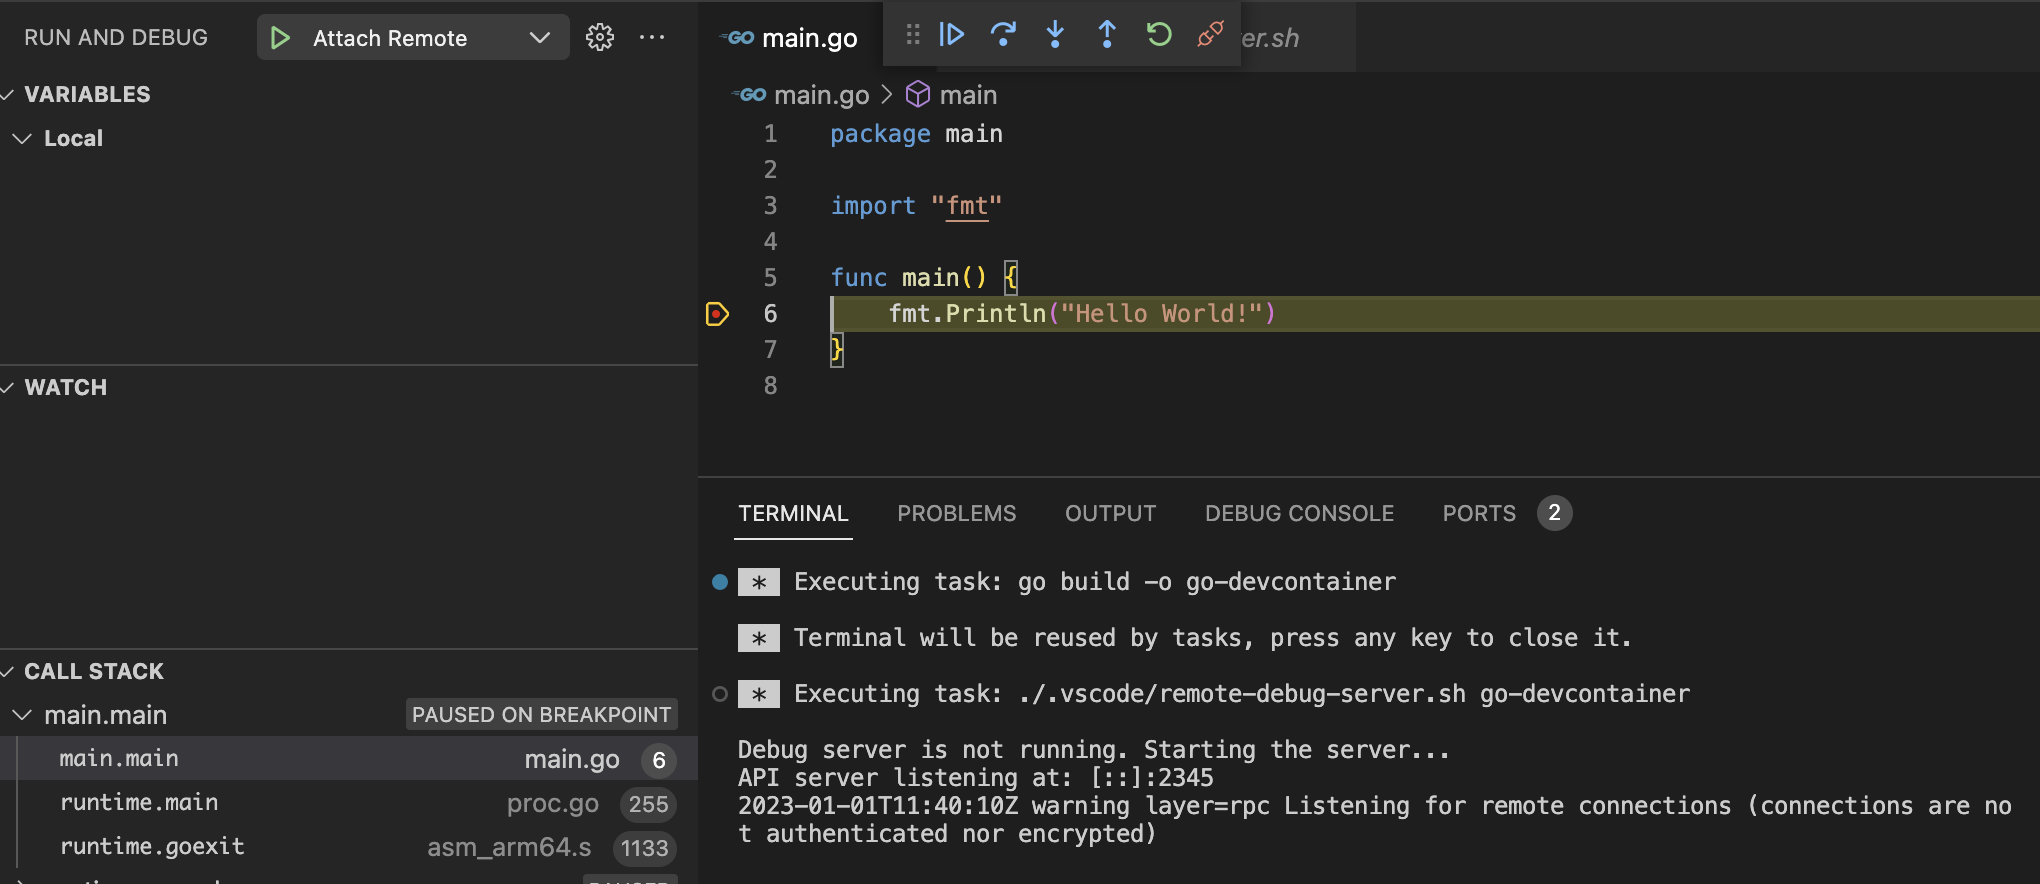Continue execution in the debug toolbar
The width and height of the screenshot is (2040, 884).
(951, 35)
